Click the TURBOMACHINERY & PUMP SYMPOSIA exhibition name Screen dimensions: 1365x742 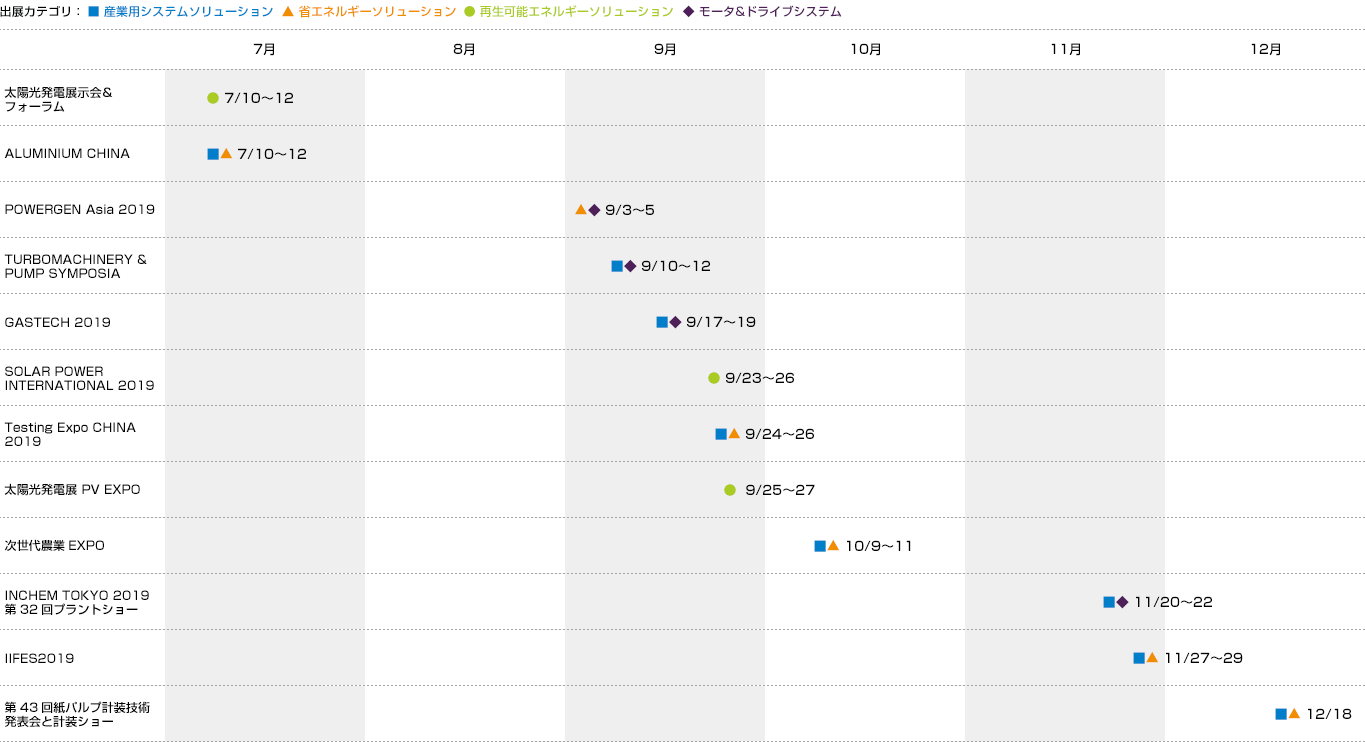75,266
